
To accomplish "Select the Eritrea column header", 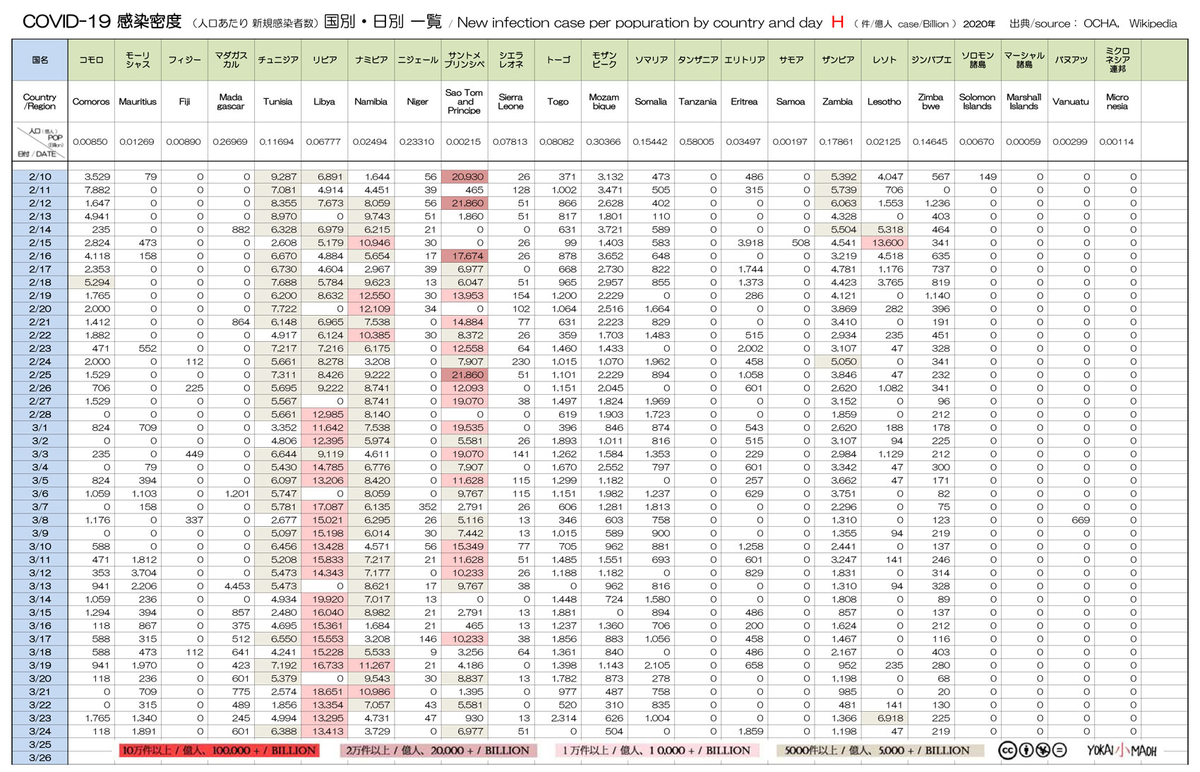I will pos(744,102).
